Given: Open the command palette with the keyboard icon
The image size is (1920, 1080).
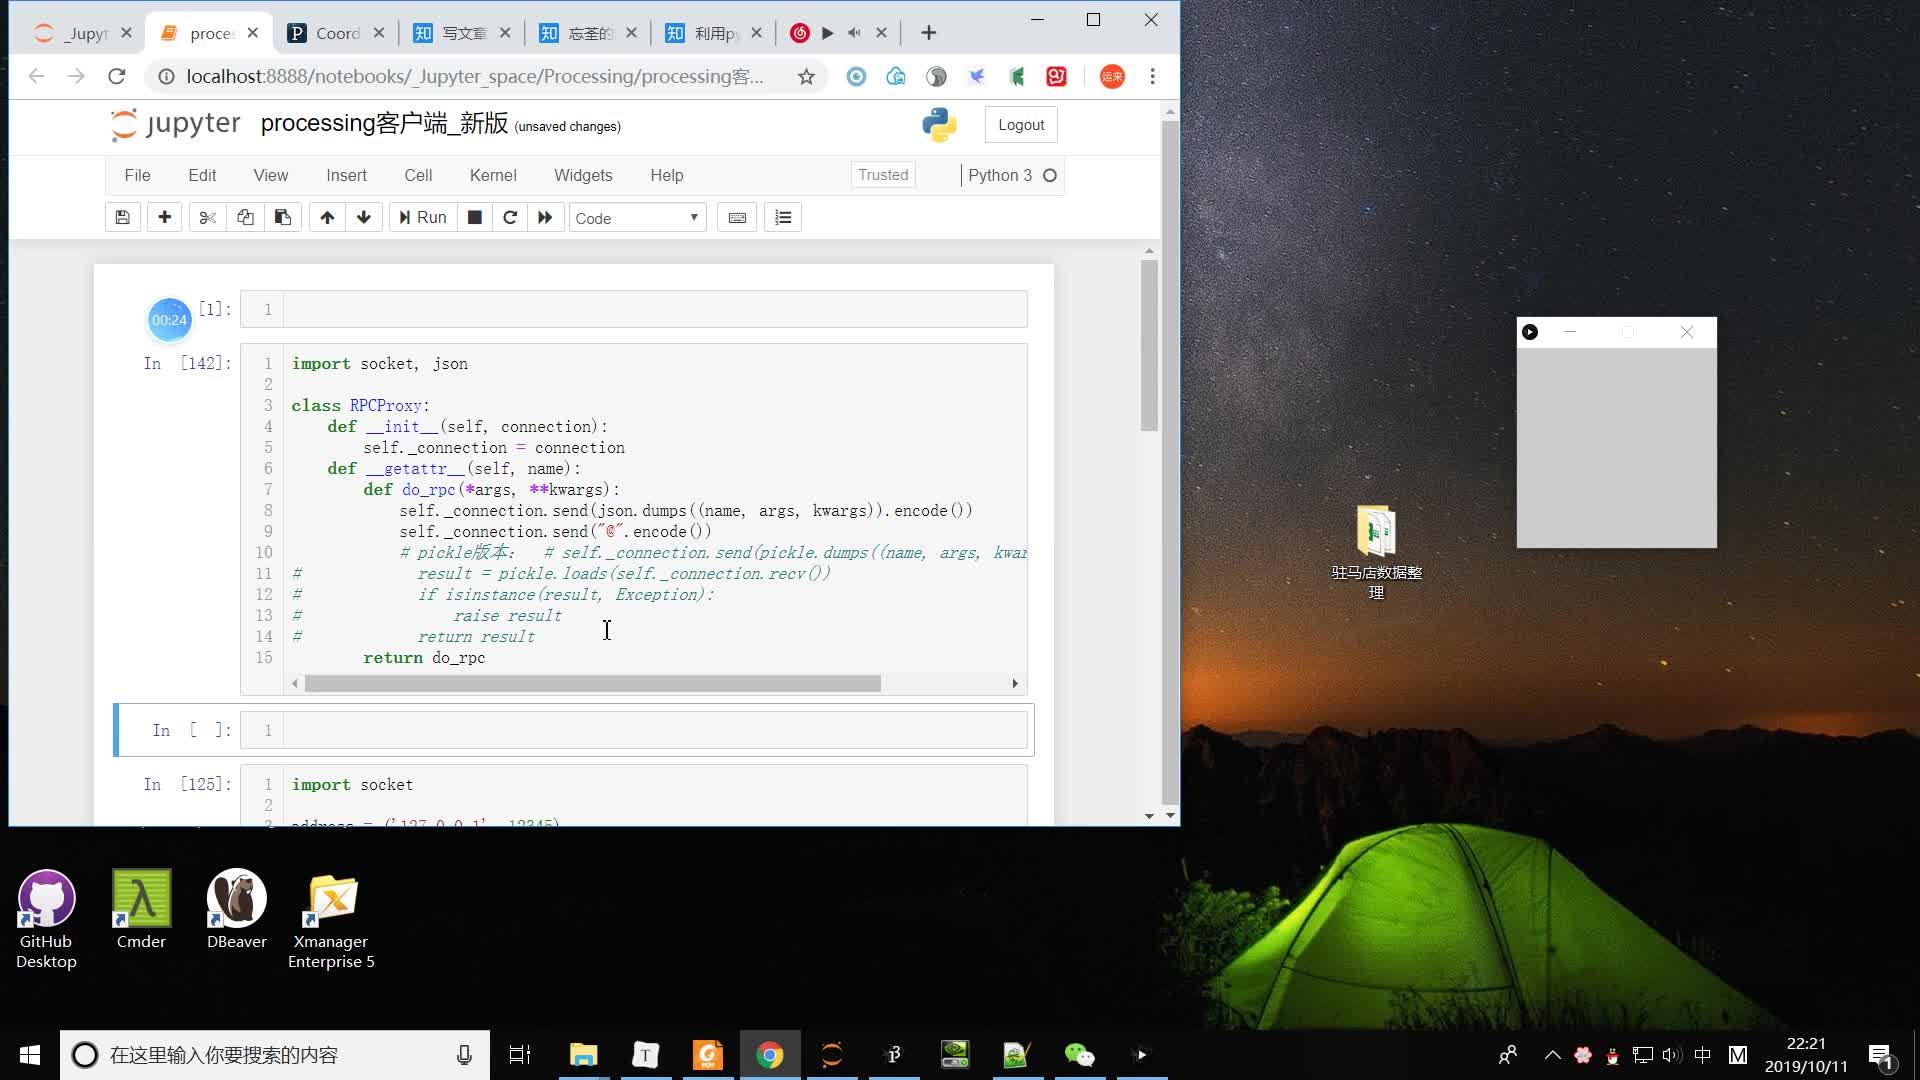Looking at the screenshot, I should tap(737, 217).
